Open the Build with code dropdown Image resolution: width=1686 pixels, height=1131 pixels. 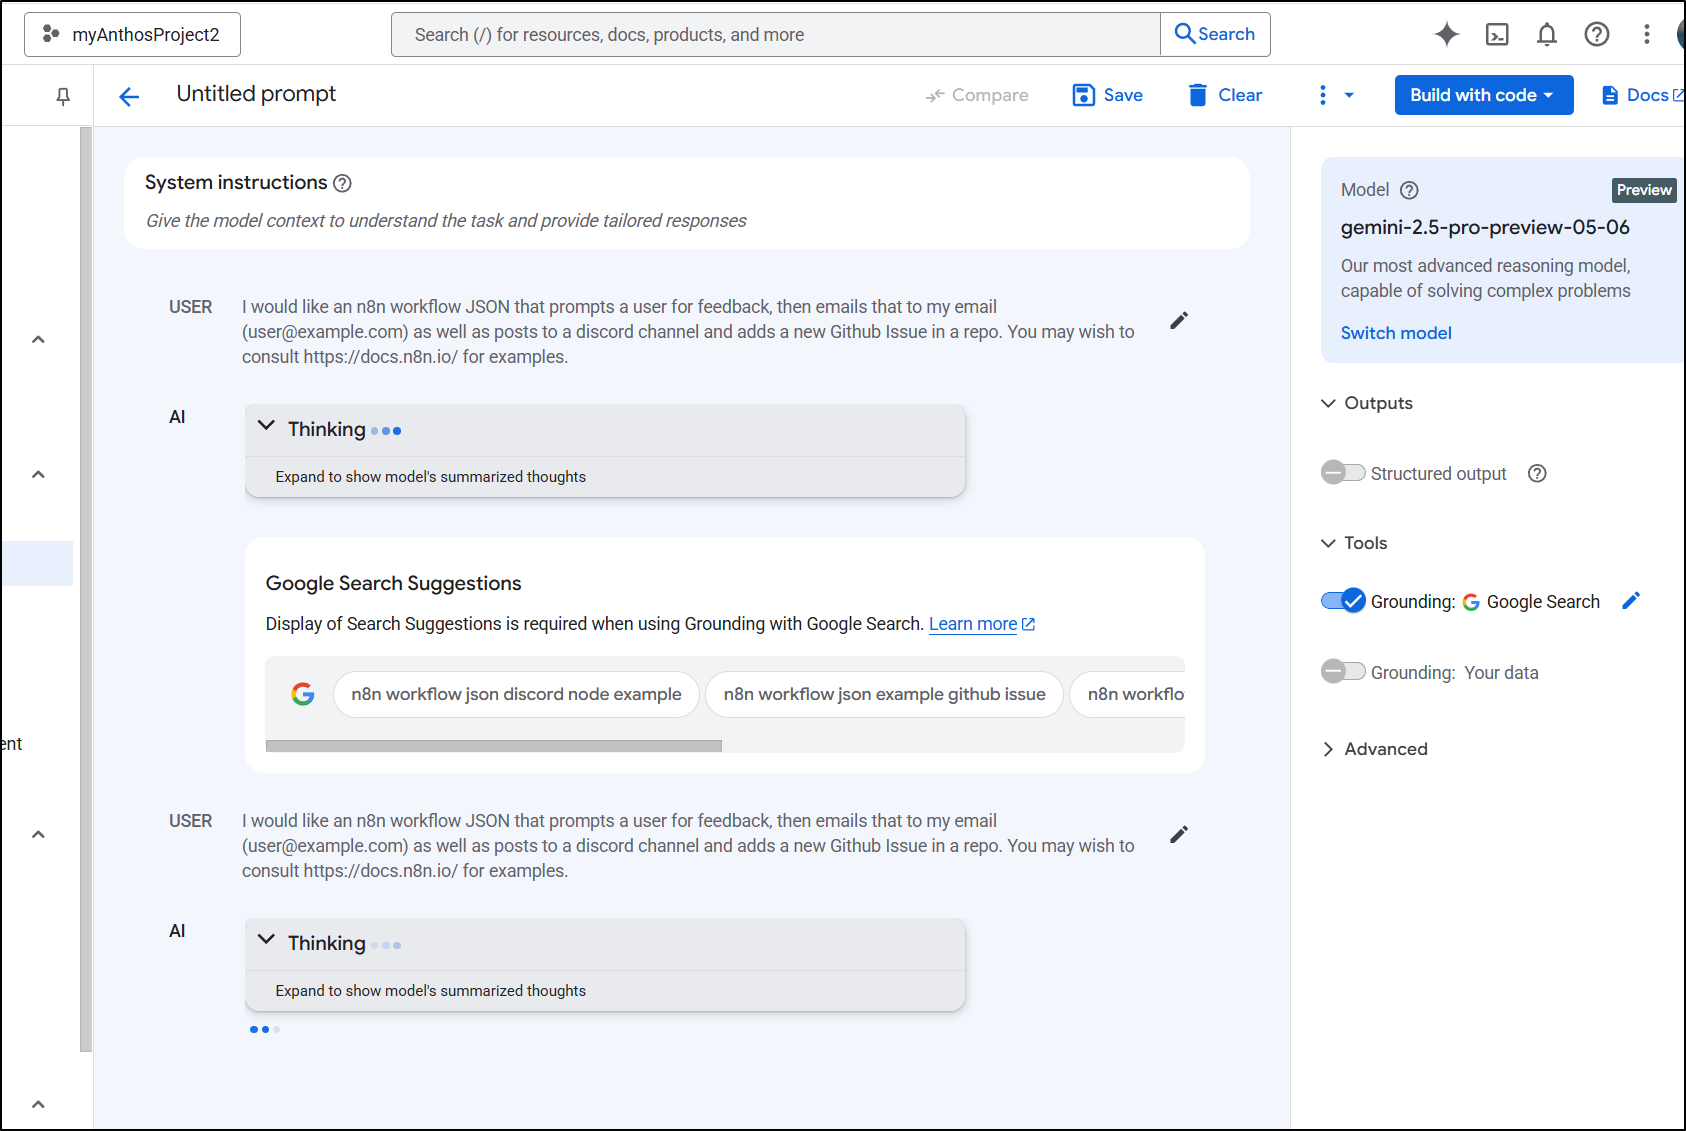pos(1484,95)
